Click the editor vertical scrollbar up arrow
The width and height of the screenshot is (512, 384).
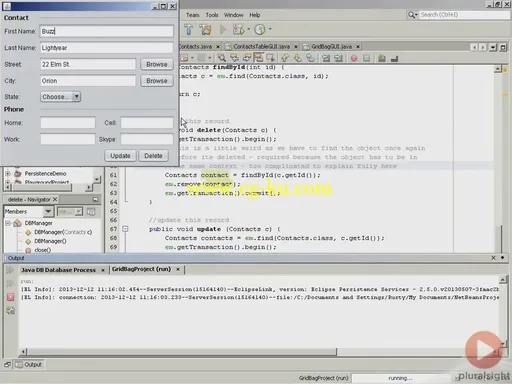[x=498, y=69]
